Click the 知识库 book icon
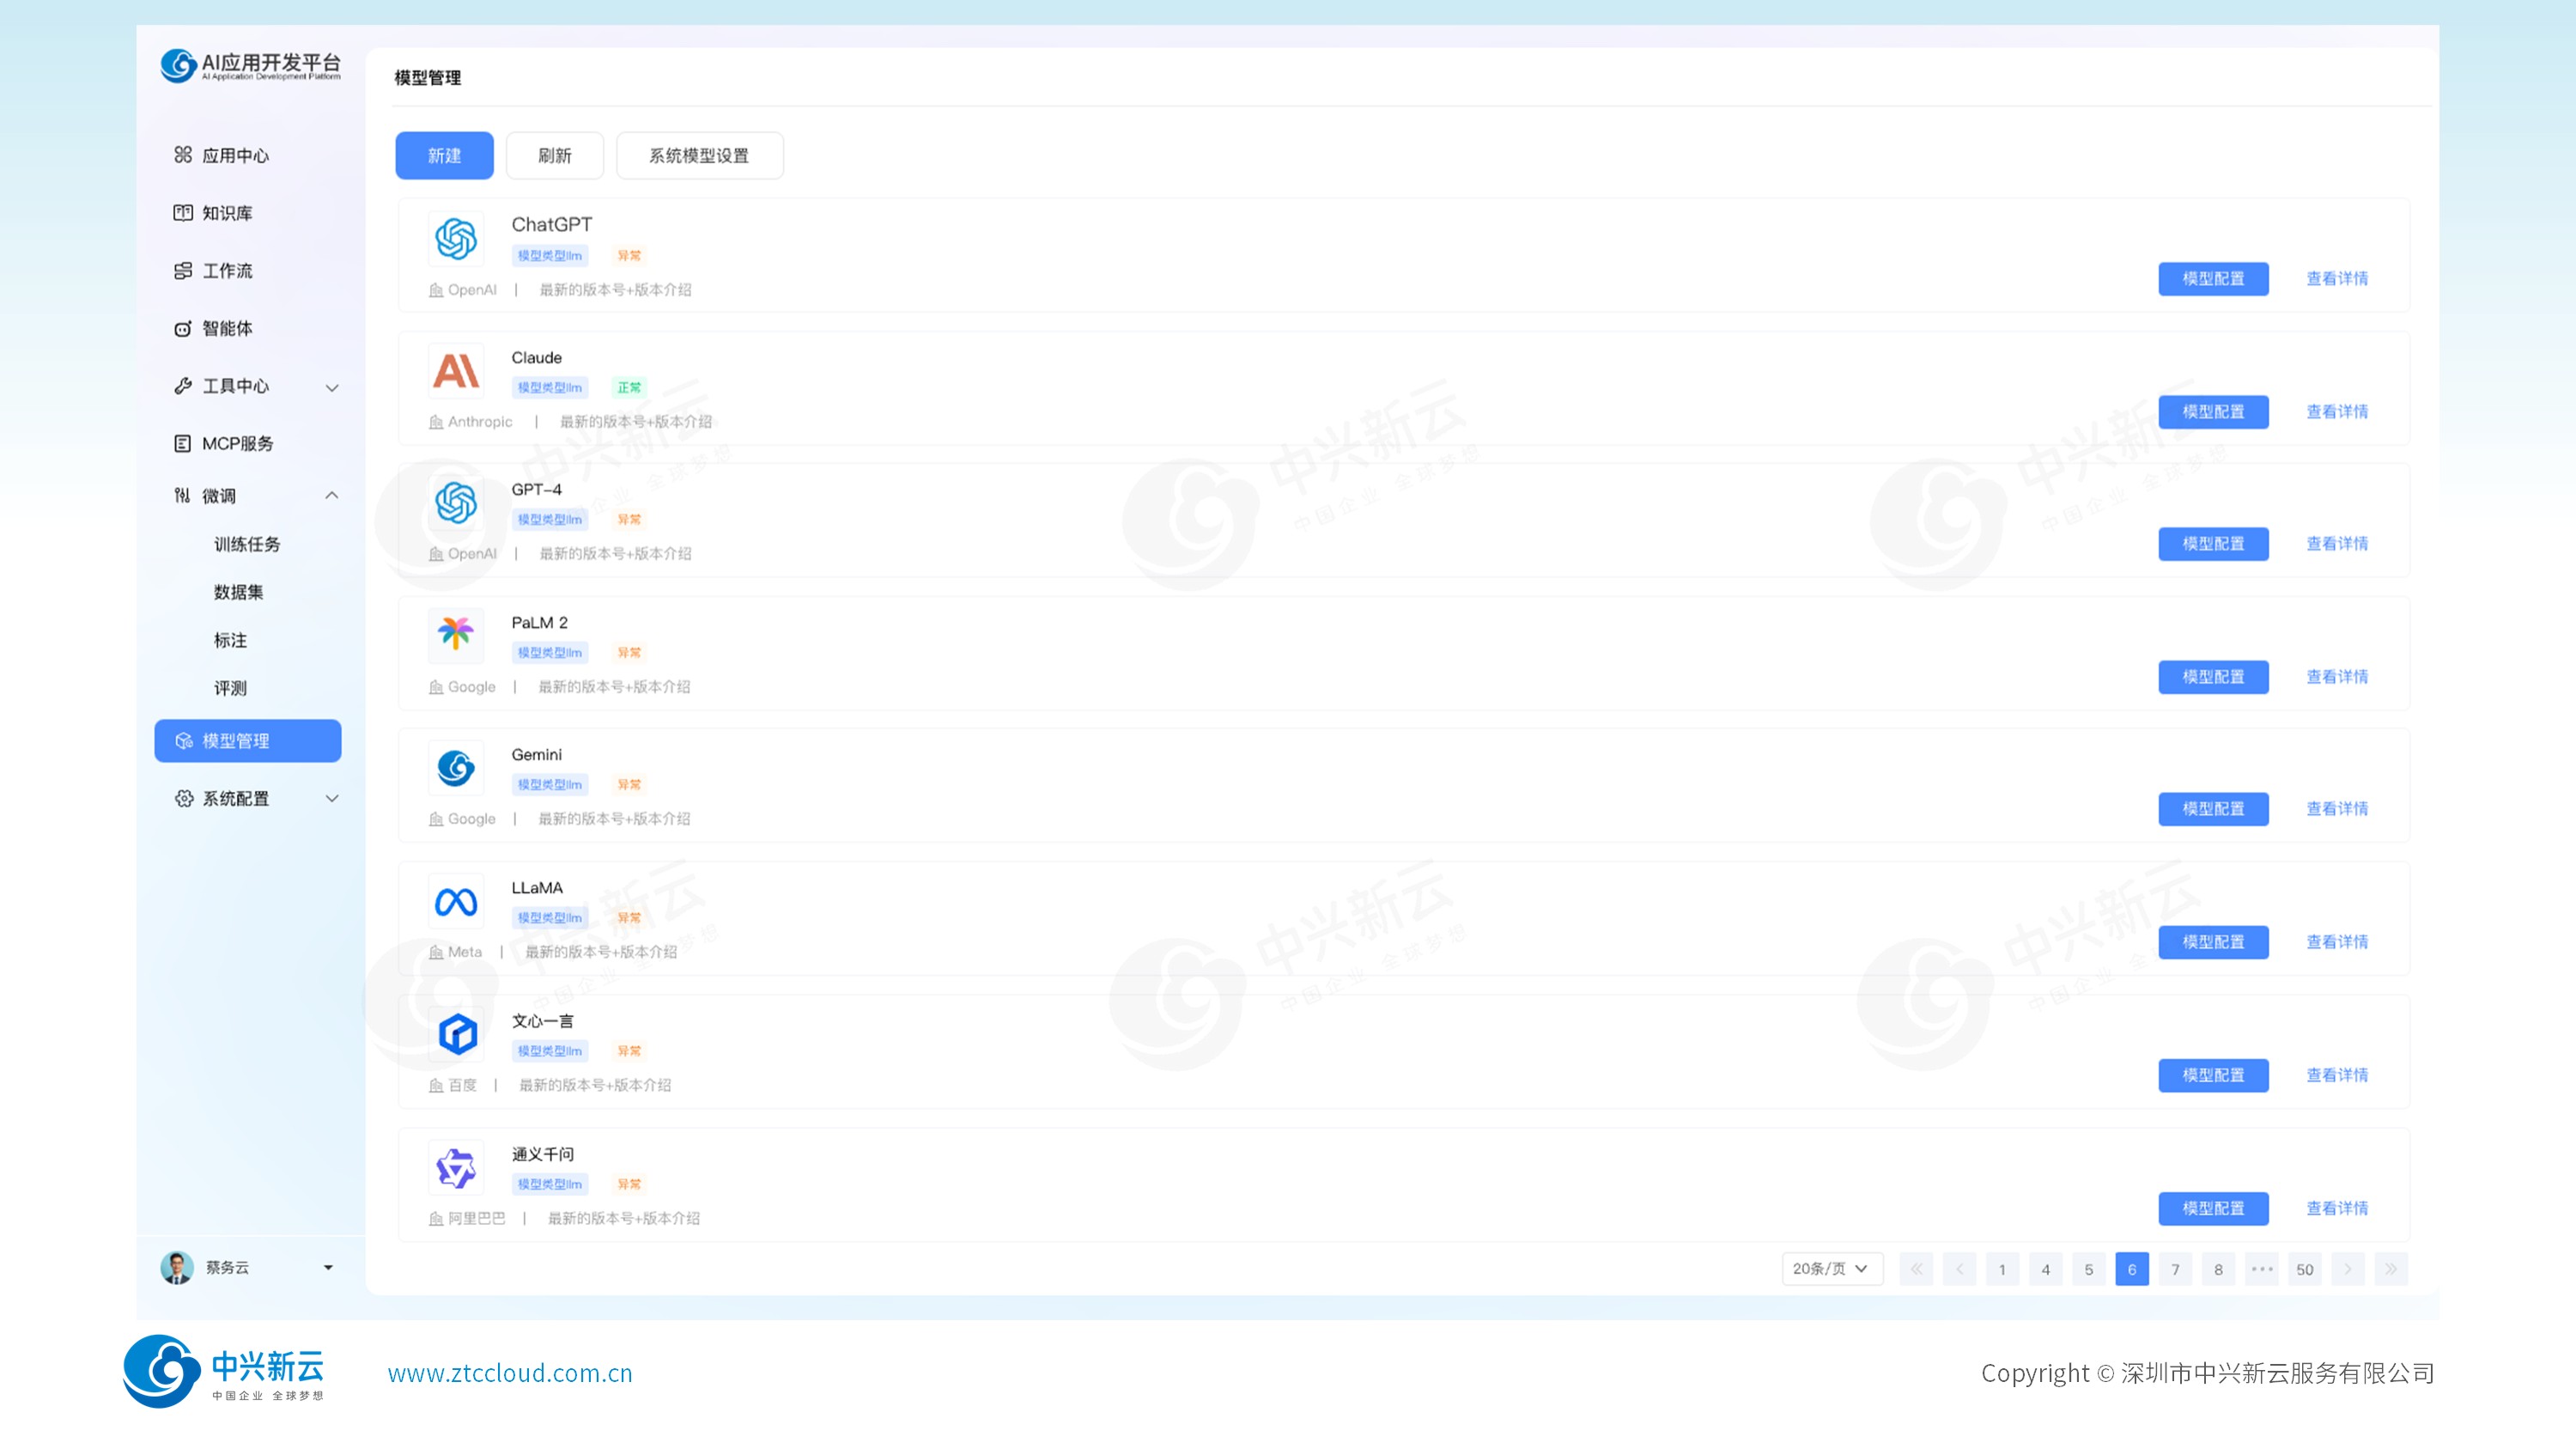Image resolution: width=2576 pixels, height=1449 pixels. point(183,213)
